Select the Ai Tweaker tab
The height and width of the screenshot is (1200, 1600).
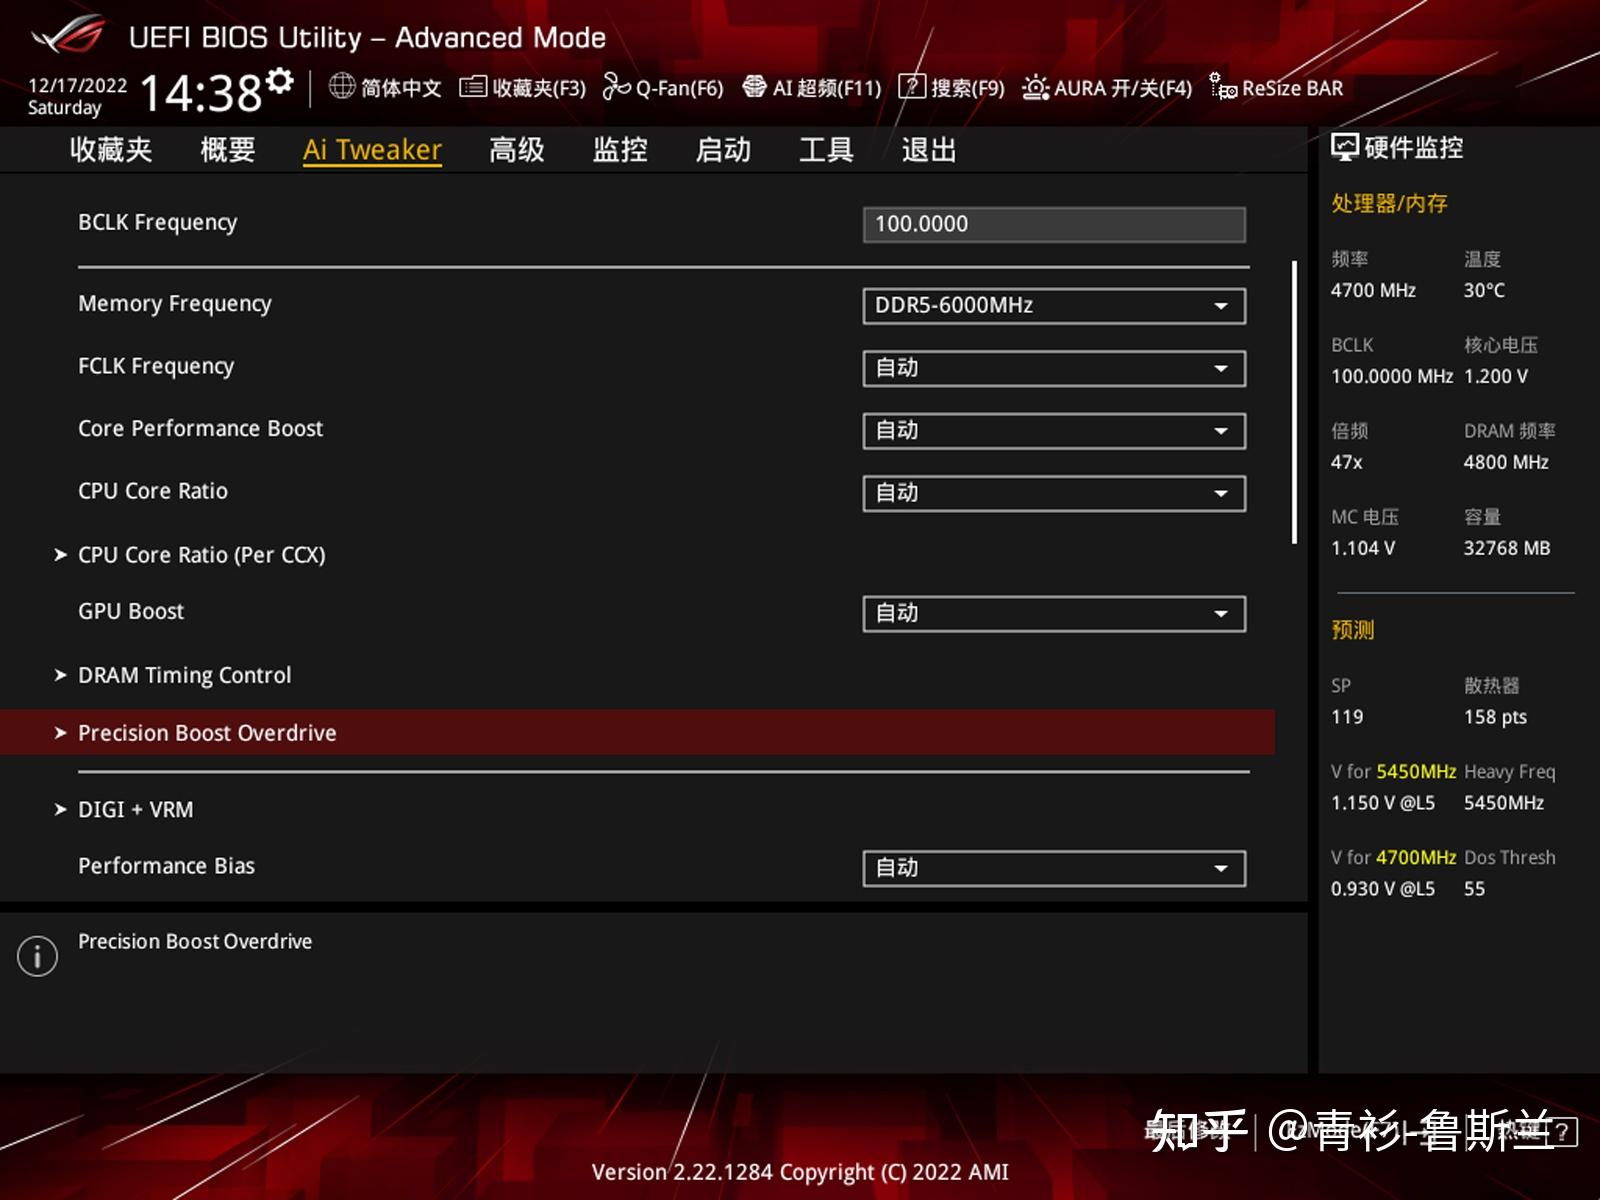(372, 150)
